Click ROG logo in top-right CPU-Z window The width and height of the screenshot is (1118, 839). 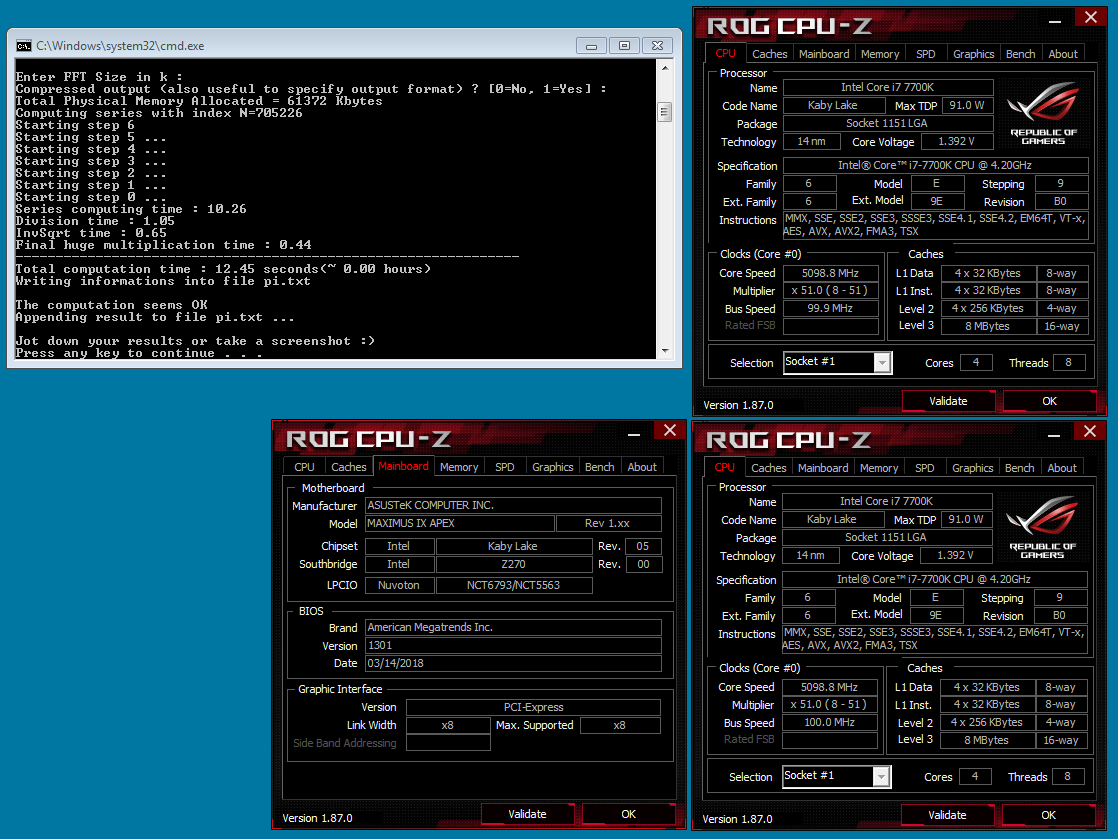pyautogui.click(x=1042, y=113)
